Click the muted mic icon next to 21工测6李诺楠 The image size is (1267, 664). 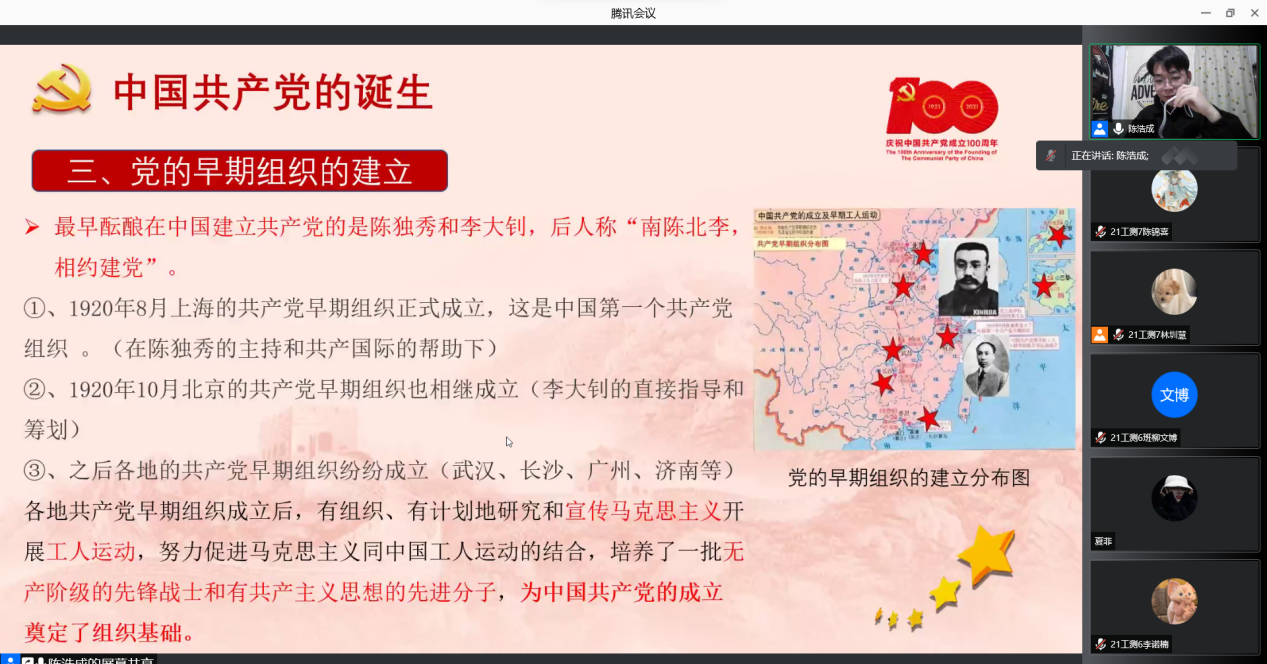point(1101,644)
